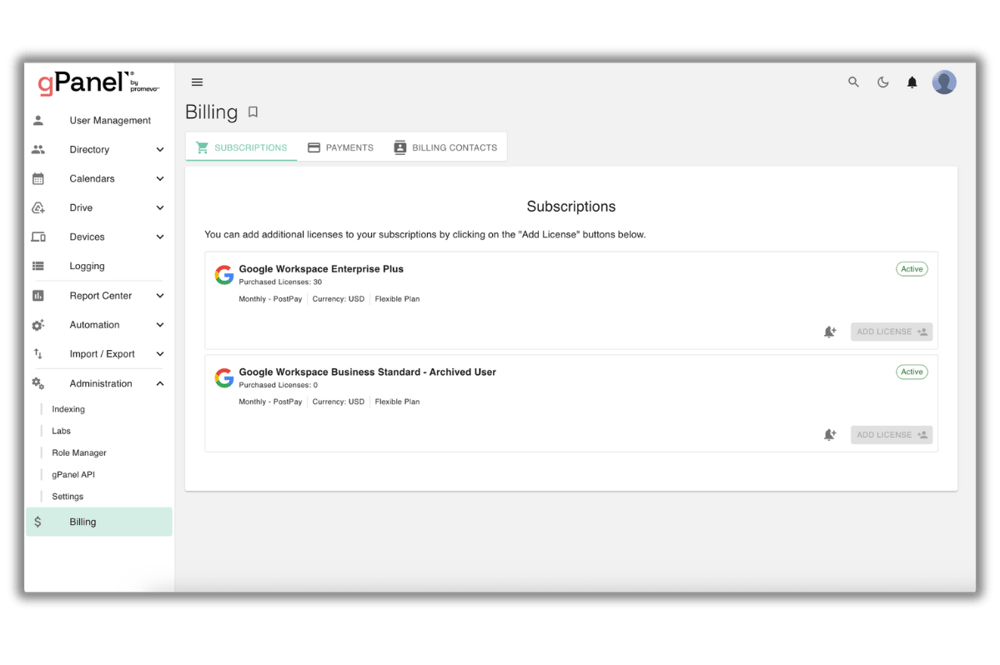Viewport: 1000px width, 665px height.
Task: Click Active badge on Enterprise Plus
Action: (x=912, y=269)
